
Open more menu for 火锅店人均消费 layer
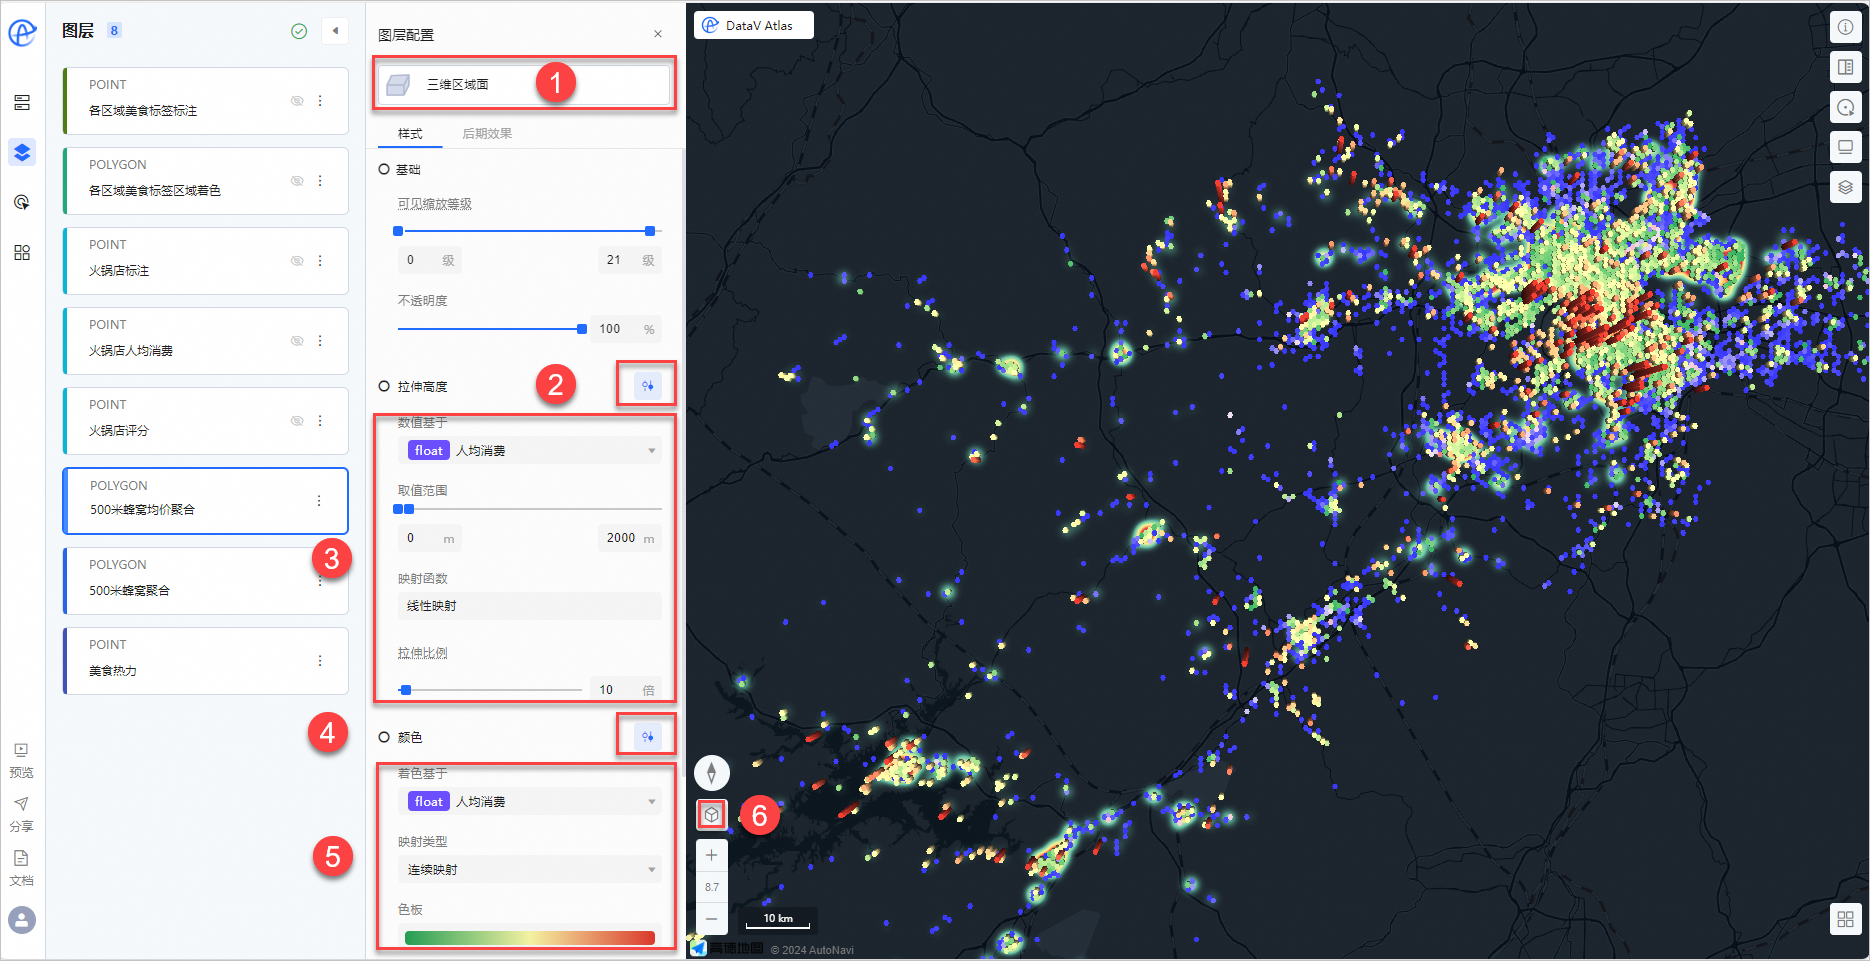click(x=320, y=341)
